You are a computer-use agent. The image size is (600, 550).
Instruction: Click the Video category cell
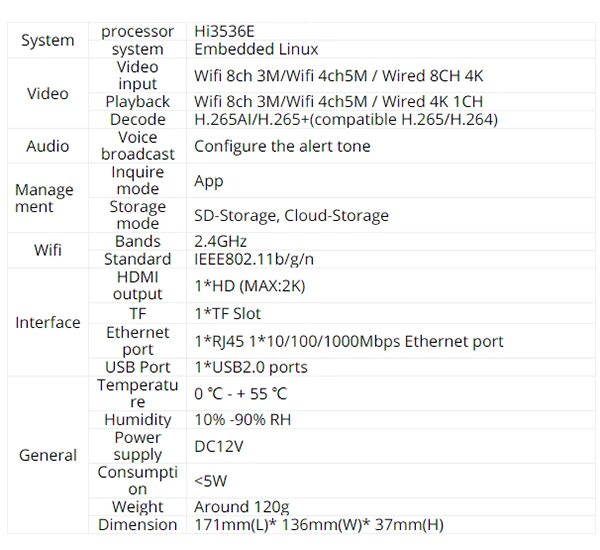[x=47, y=93]
